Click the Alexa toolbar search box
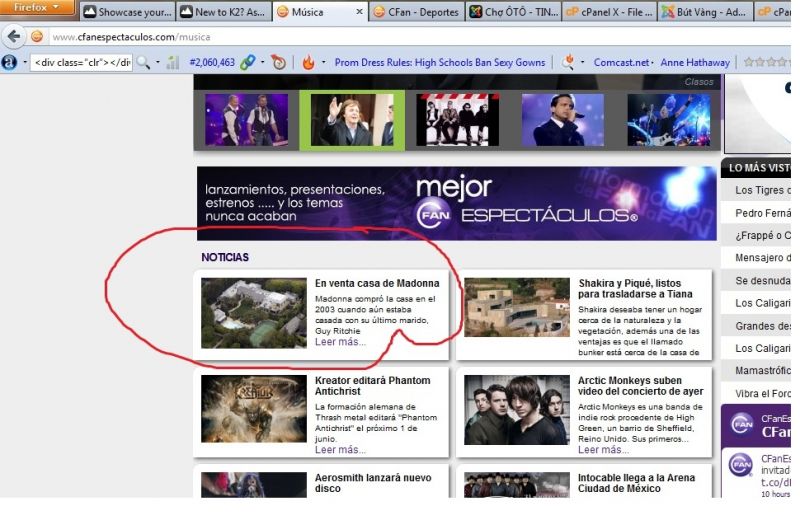 (82, 62)
